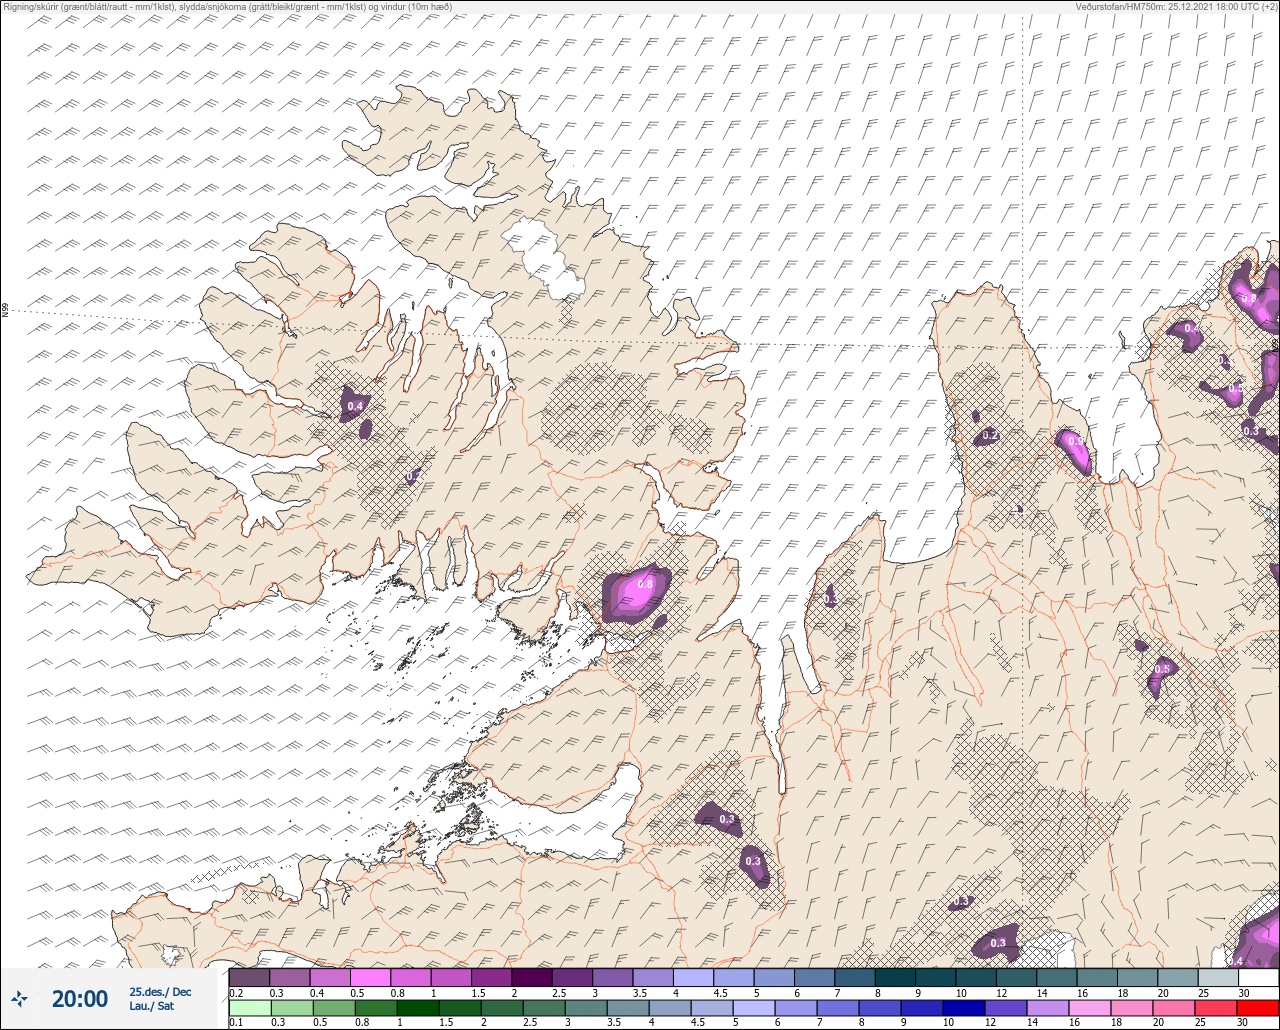Select the 3.5 swatch in the top snow legend
Viewport: 1280px width, 1030px height.
653,977
